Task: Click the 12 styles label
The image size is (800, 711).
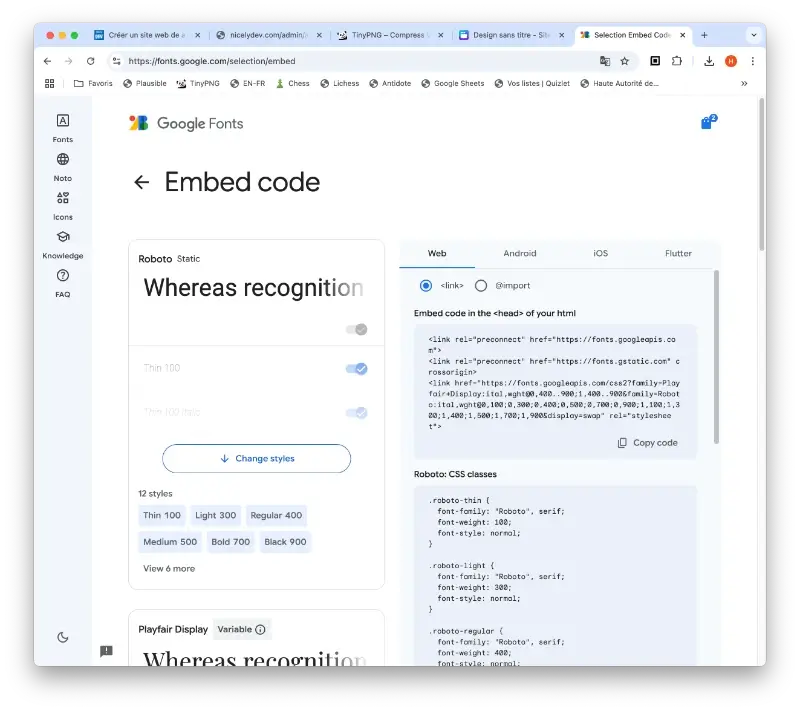Action: point(155,494)
